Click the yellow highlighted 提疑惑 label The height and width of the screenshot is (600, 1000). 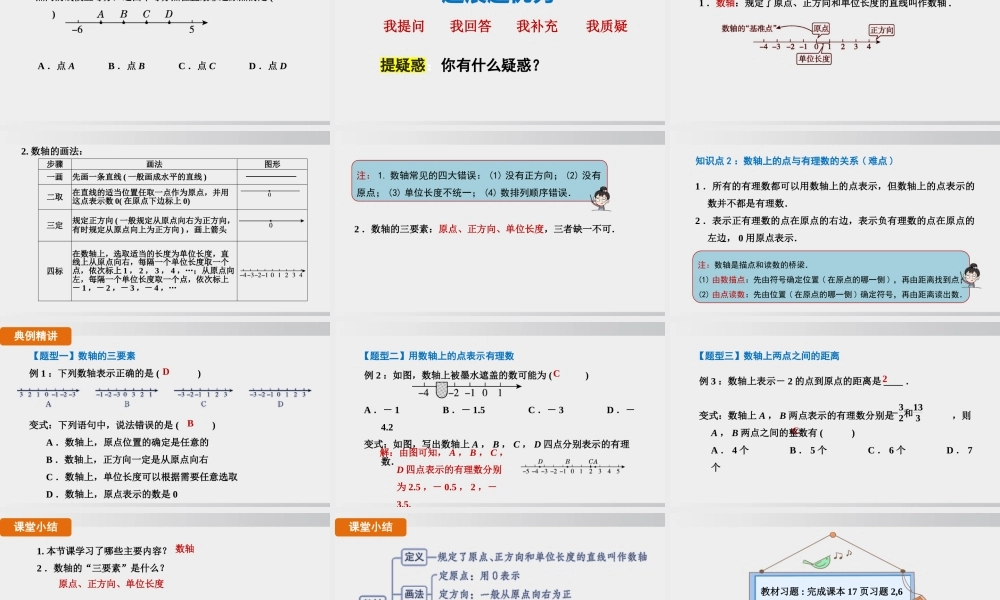402,65
